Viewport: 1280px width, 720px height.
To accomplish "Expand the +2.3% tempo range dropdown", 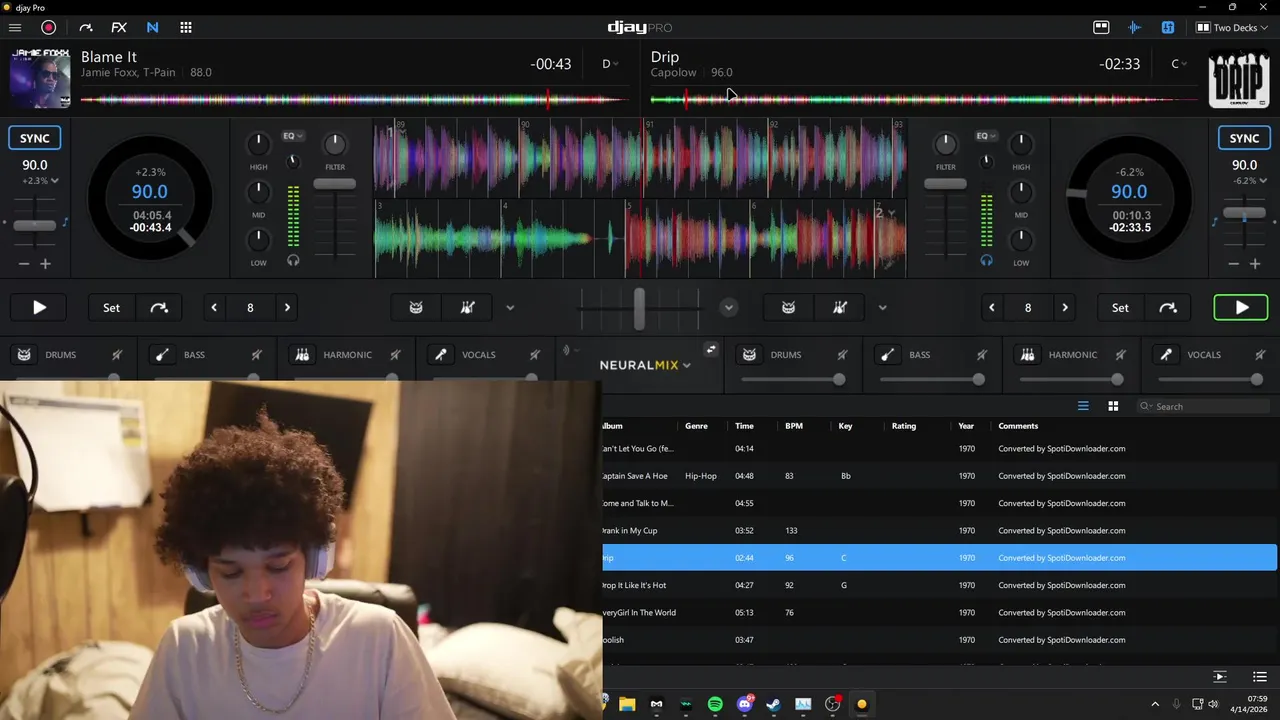I will coord(40,181).
